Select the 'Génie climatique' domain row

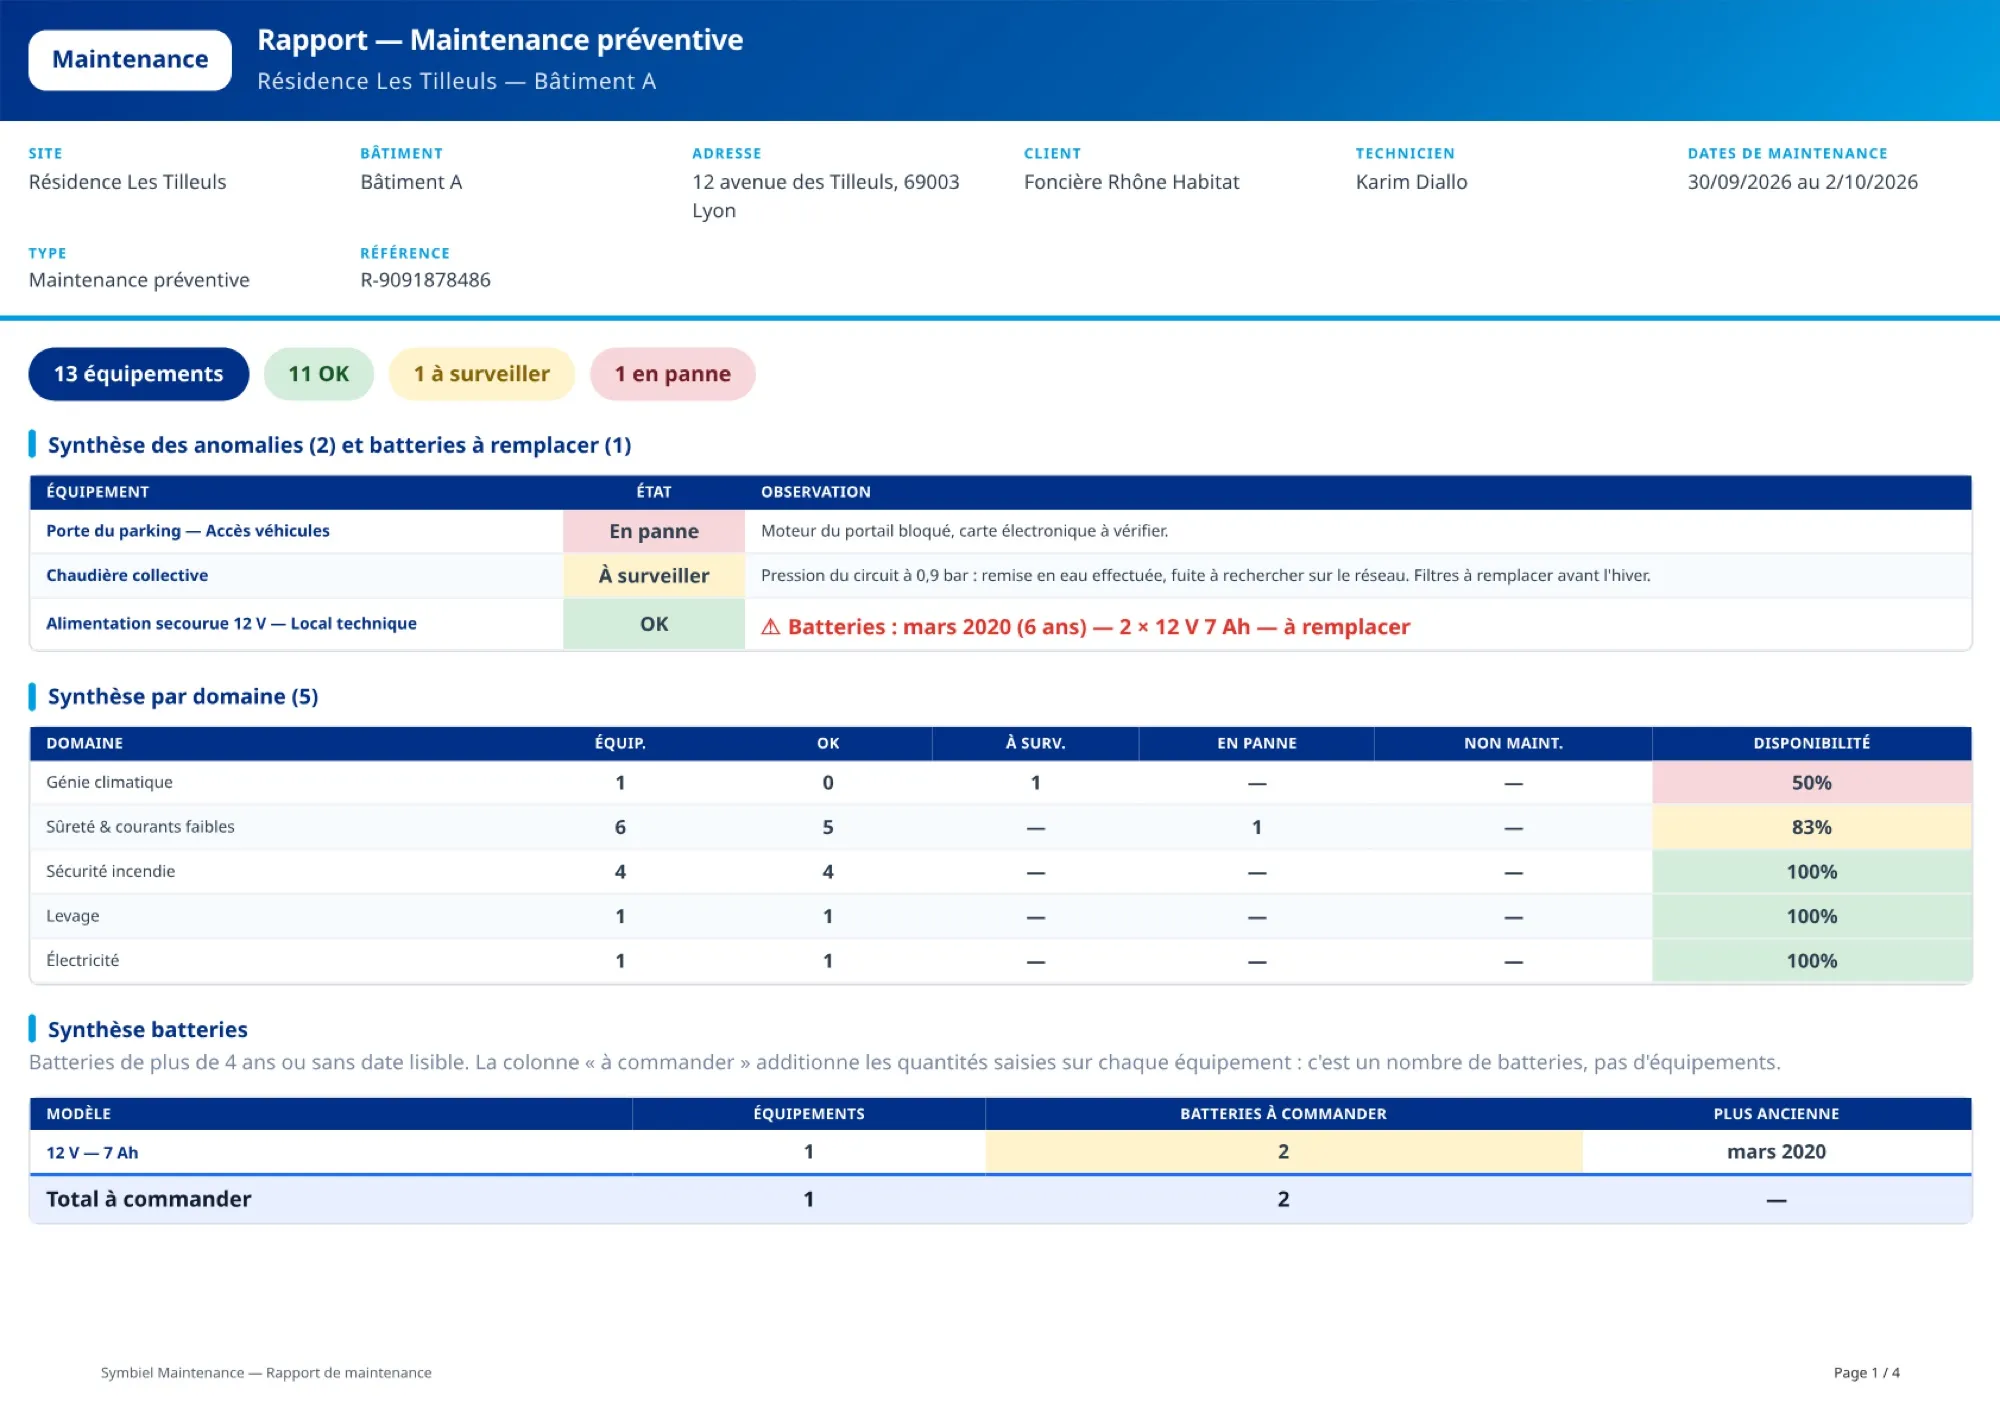(x=1001, y=783)
